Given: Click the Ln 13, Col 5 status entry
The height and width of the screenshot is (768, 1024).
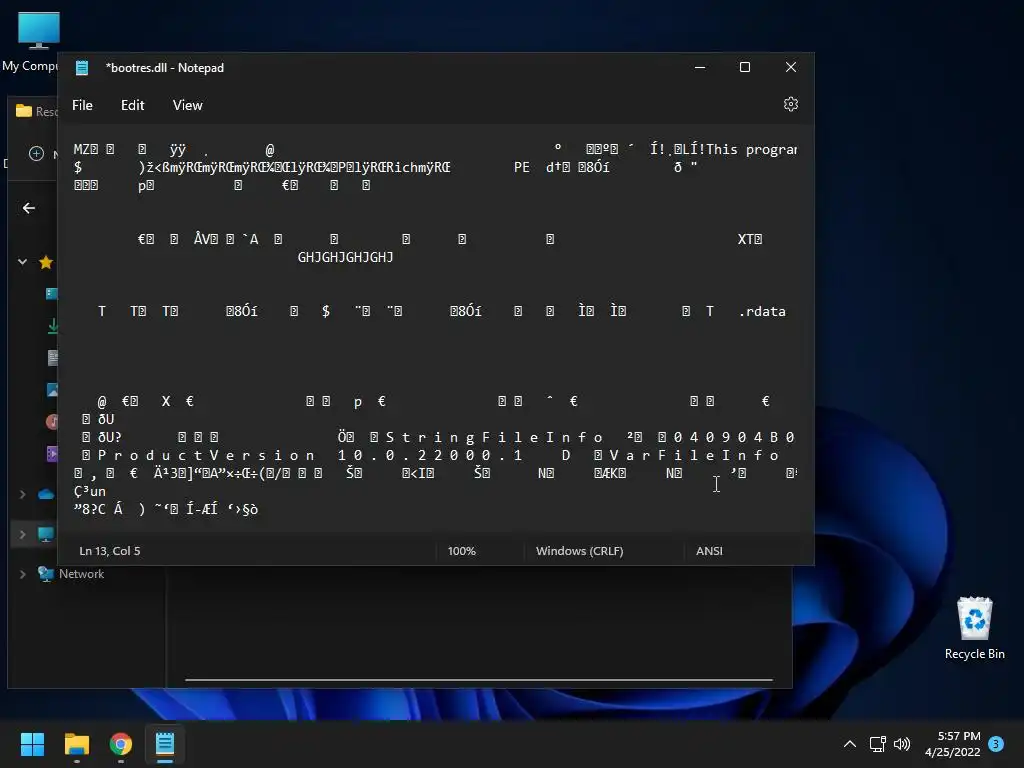Looking at the screenshot, I should 110,551.
